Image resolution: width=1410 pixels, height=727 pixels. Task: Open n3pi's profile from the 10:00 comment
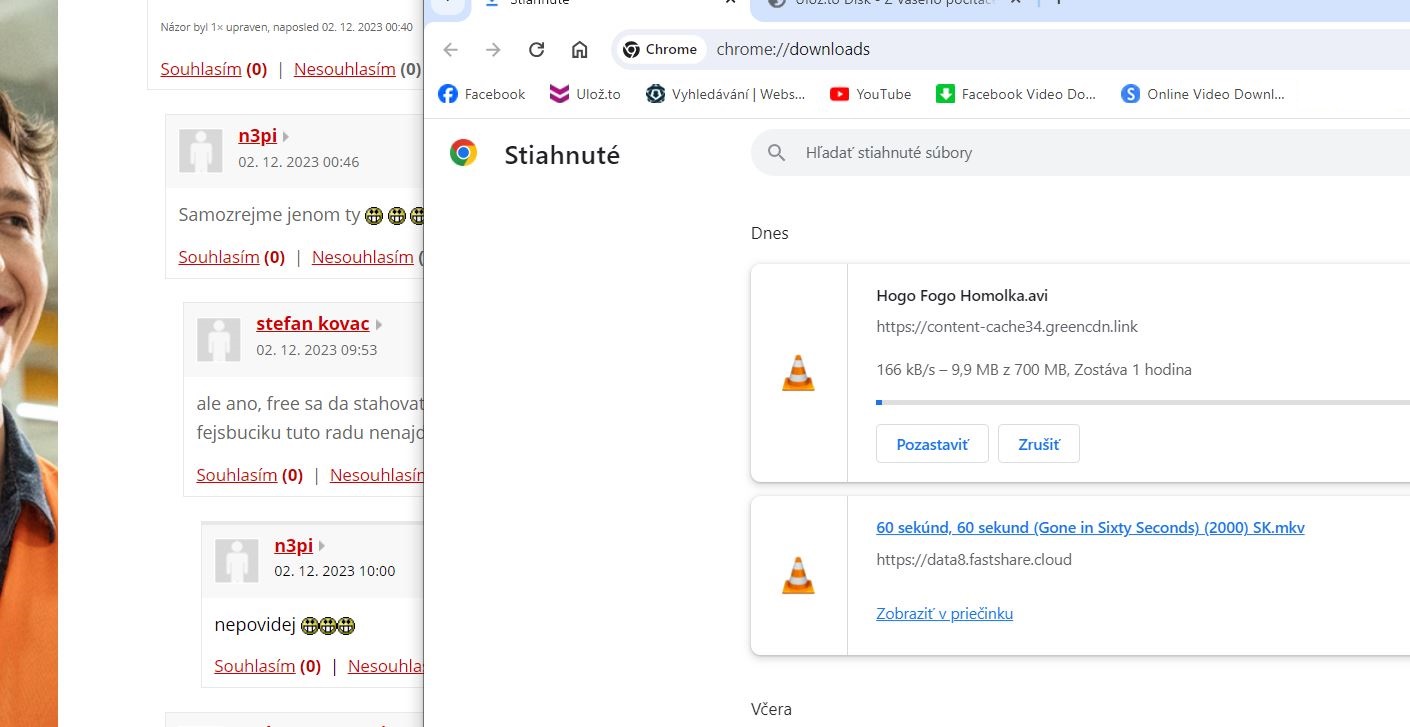[x=294, y=545]
